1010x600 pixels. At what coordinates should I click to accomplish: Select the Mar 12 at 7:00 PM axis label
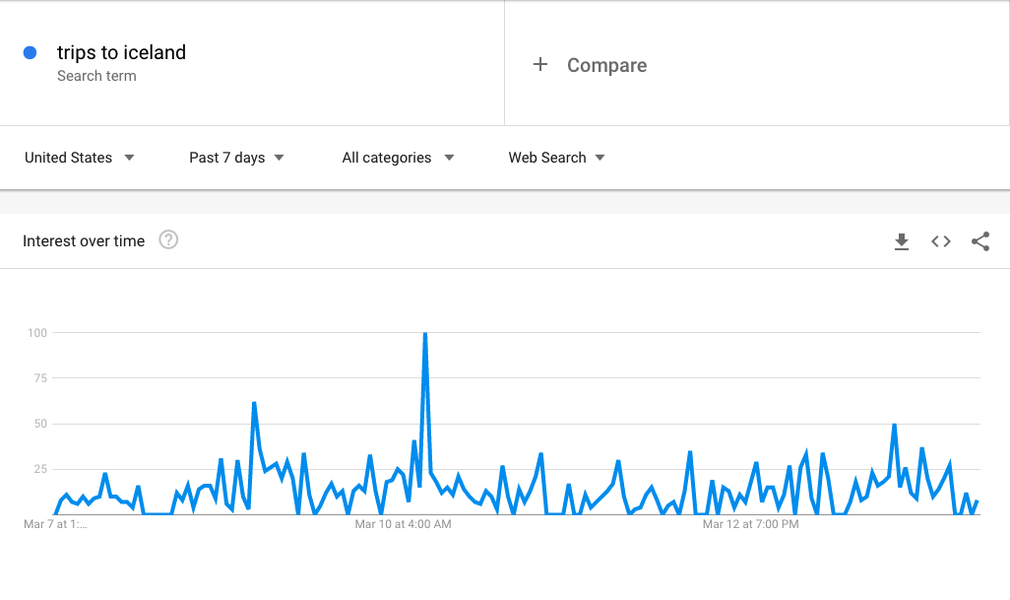[750, 524]
